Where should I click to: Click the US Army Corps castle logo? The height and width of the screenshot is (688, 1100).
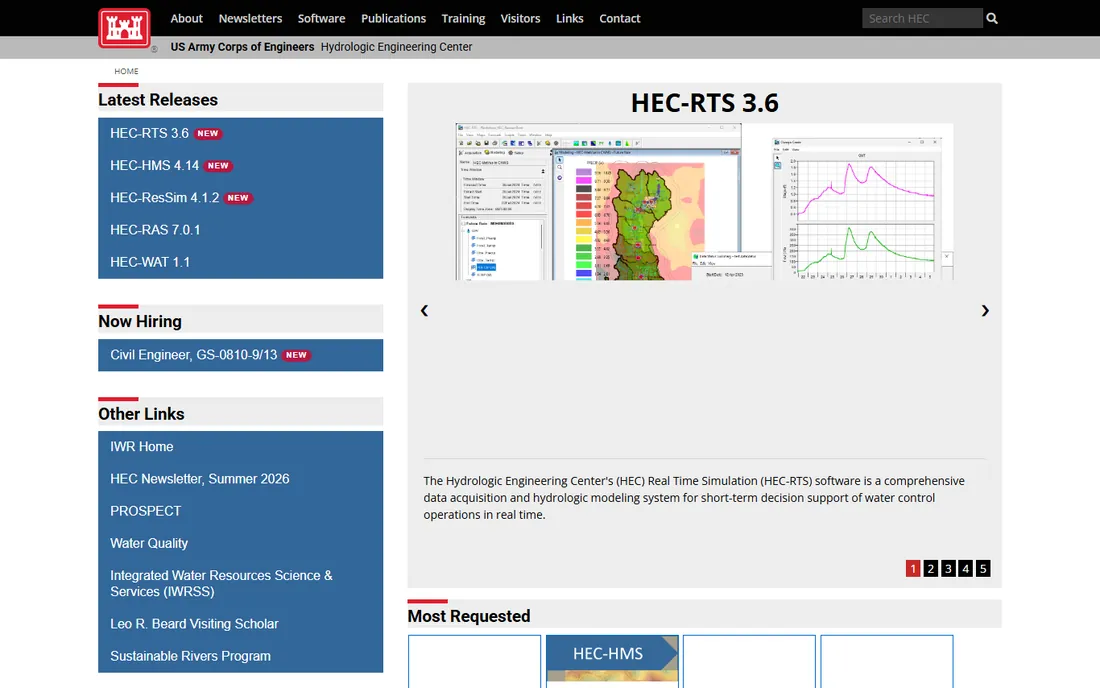124,28
